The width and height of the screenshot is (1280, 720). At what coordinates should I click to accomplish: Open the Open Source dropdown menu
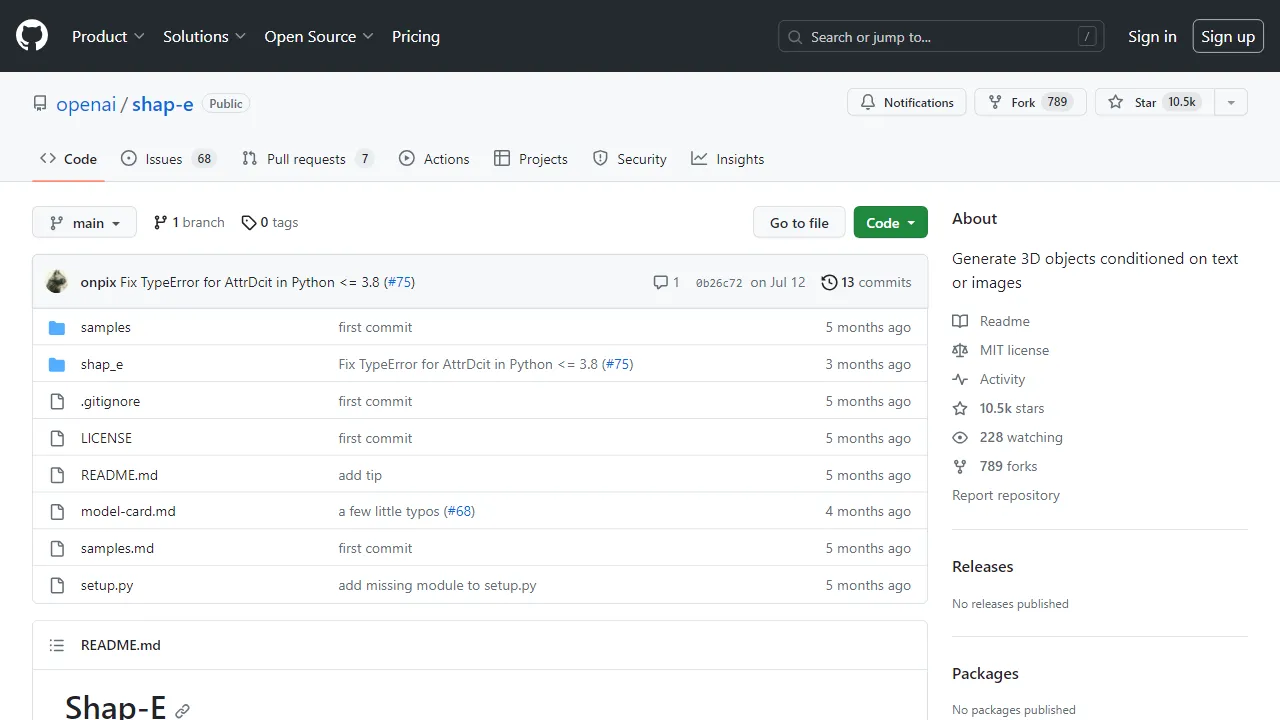(319, 36)
